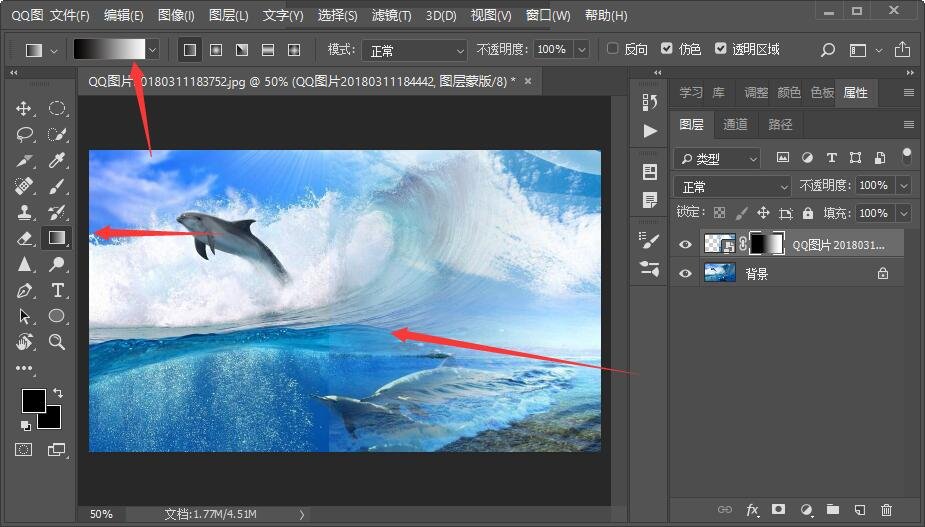Open the gradient picker dropdown arrow
The height and width of the screenshot is (527, 925).
[153, 50]
